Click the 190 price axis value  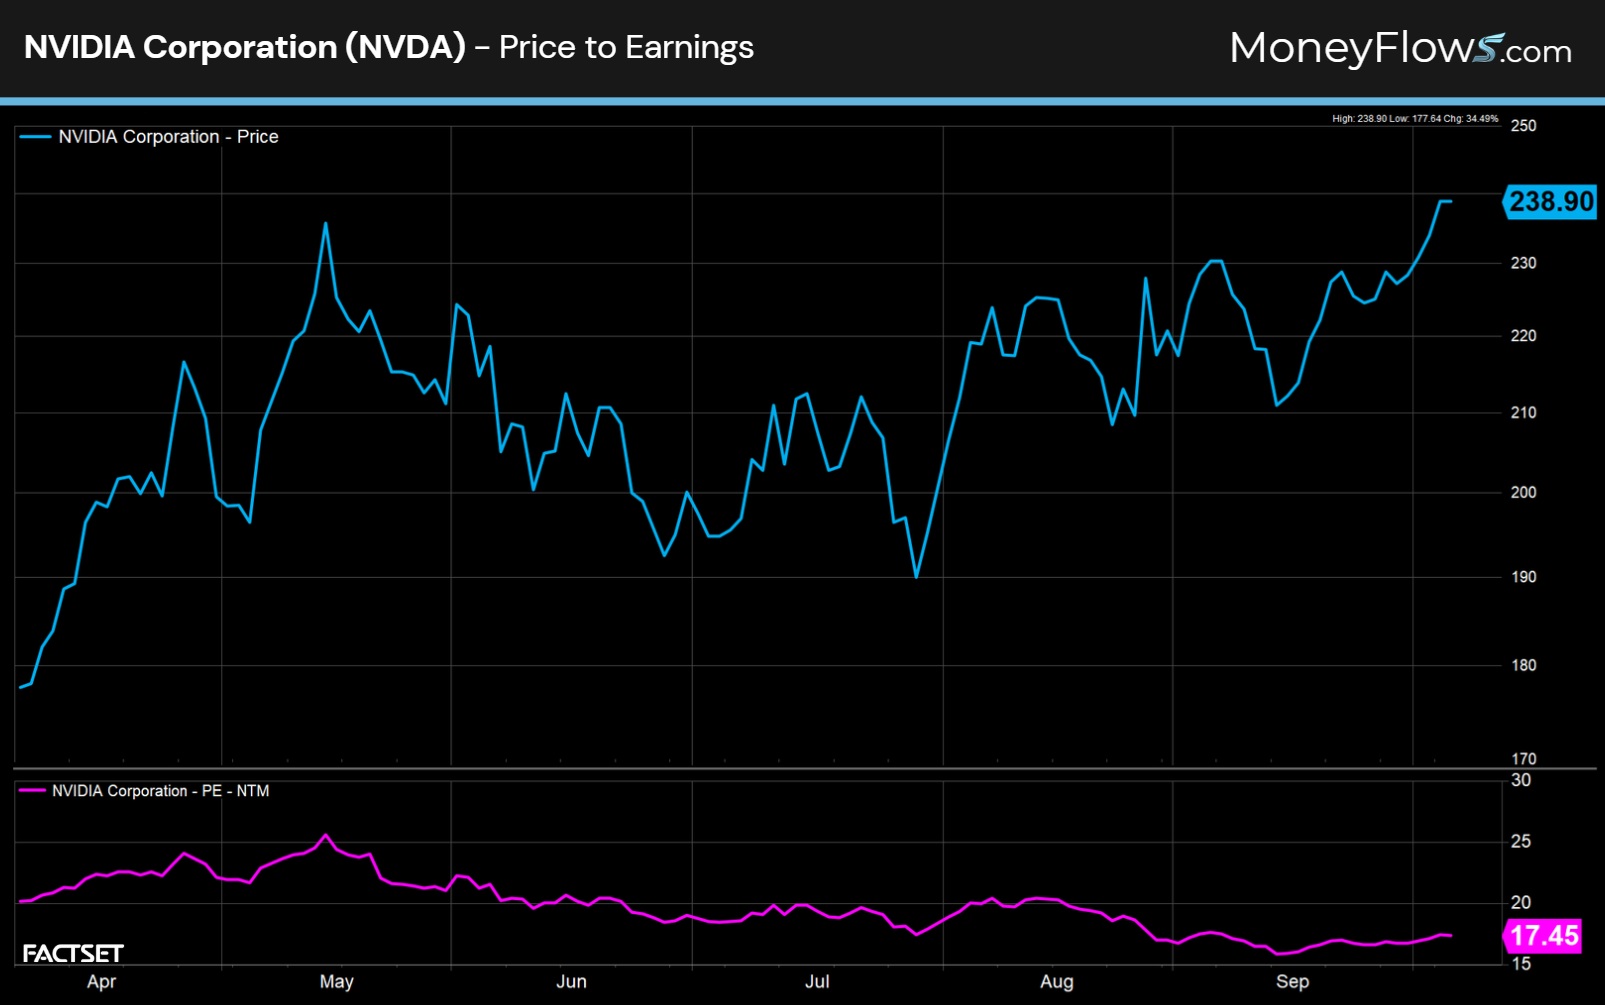point(1523,577)
